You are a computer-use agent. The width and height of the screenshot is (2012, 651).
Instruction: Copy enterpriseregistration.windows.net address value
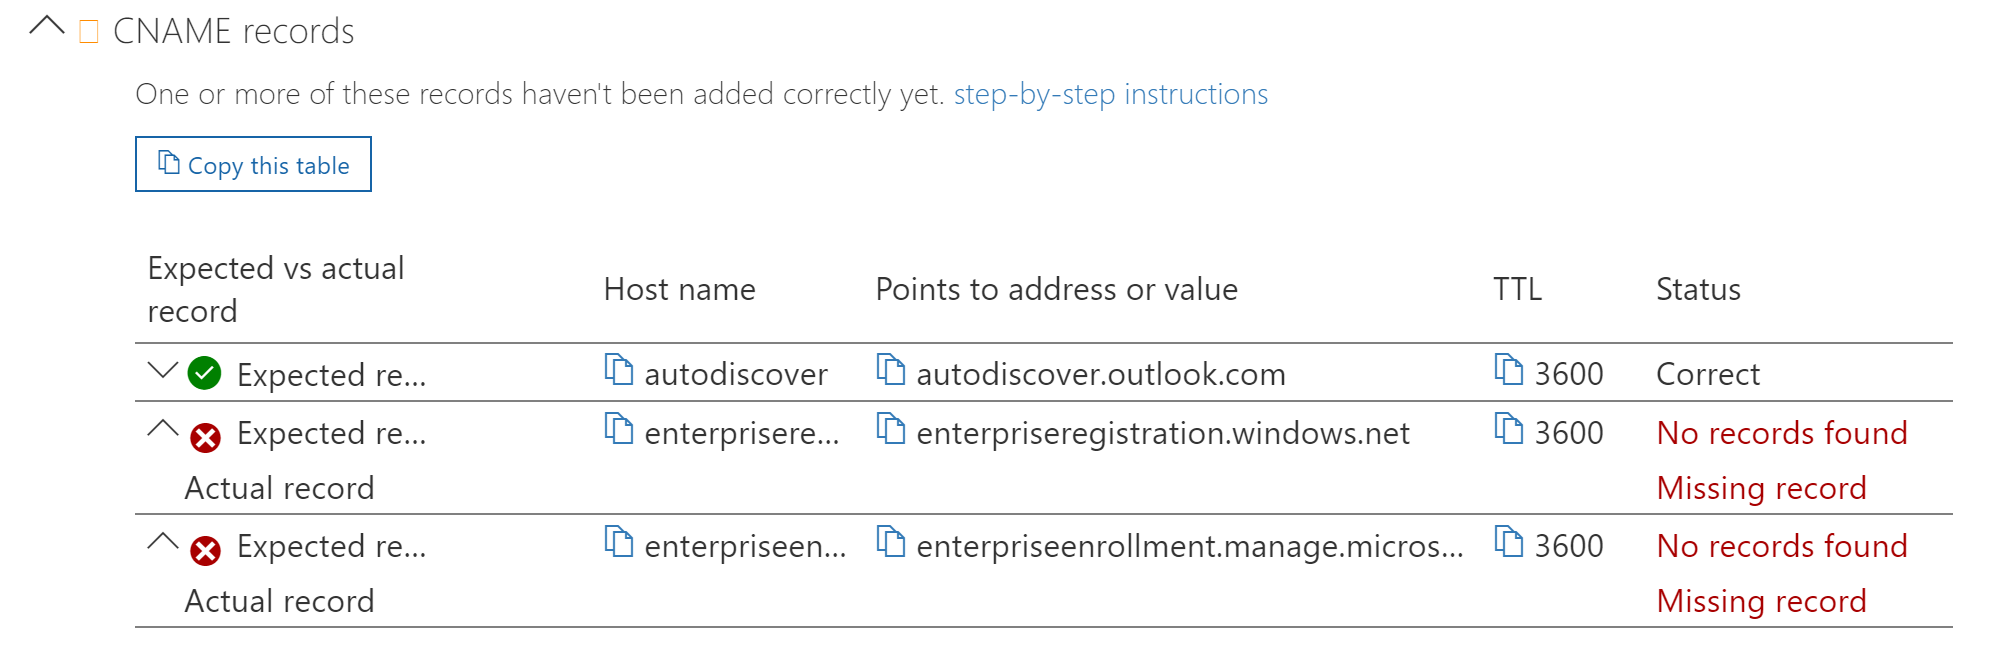[x=891, y=428]
